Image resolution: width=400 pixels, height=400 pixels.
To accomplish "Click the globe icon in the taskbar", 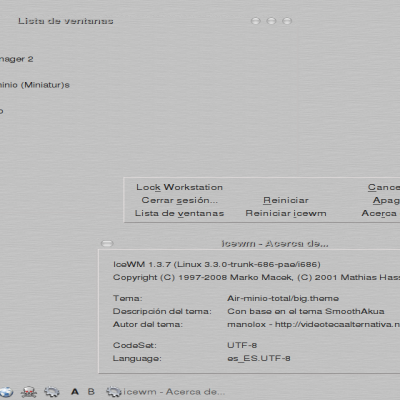I will (x=6, y=392).
